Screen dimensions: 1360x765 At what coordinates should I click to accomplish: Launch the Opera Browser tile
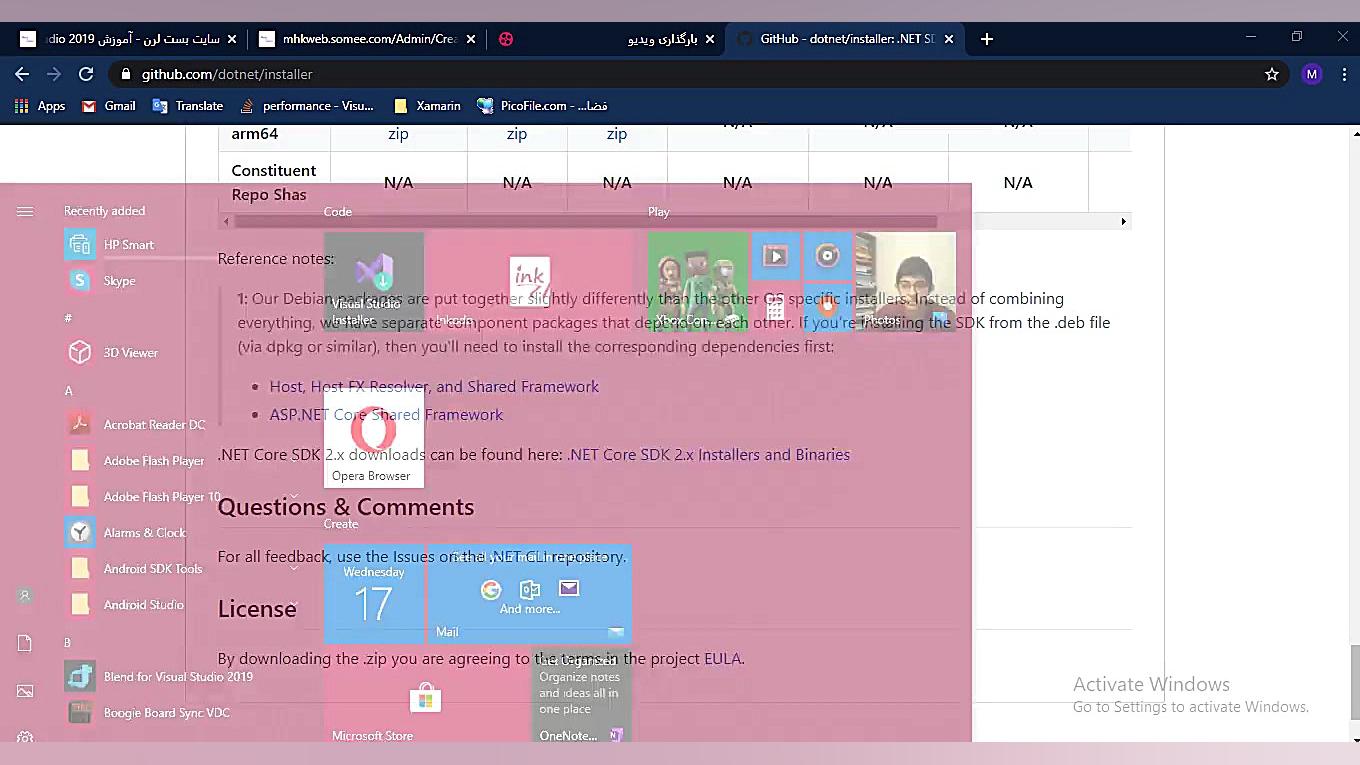[374, 438]
